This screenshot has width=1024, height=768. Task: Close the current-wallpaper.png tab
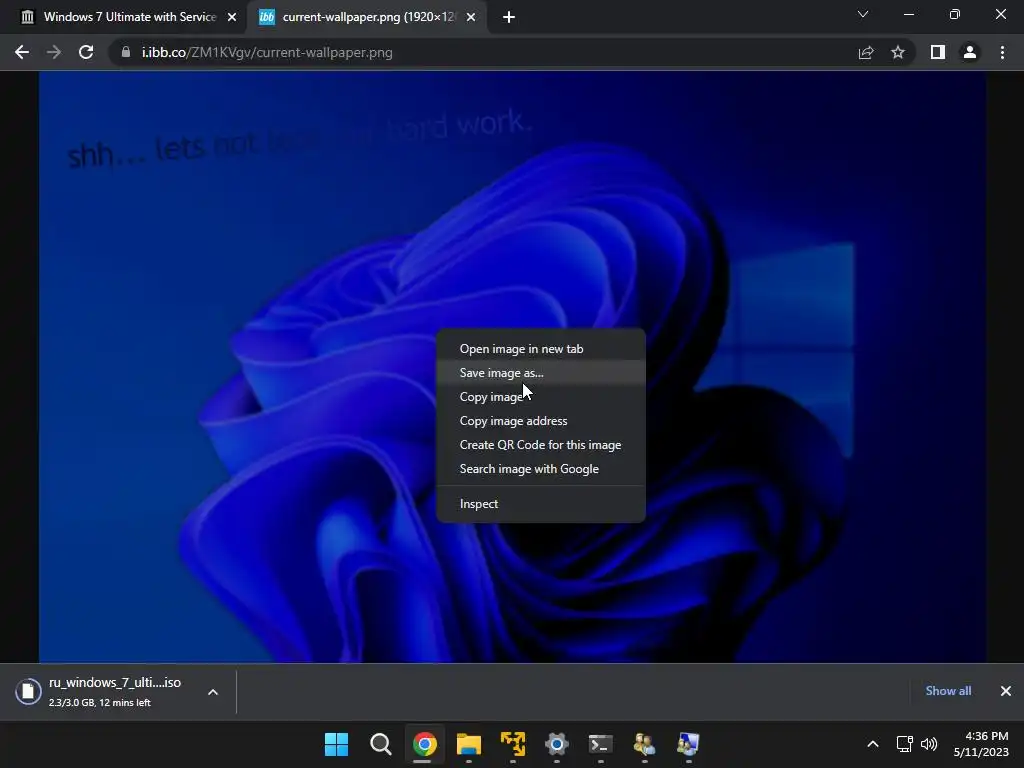471,17
